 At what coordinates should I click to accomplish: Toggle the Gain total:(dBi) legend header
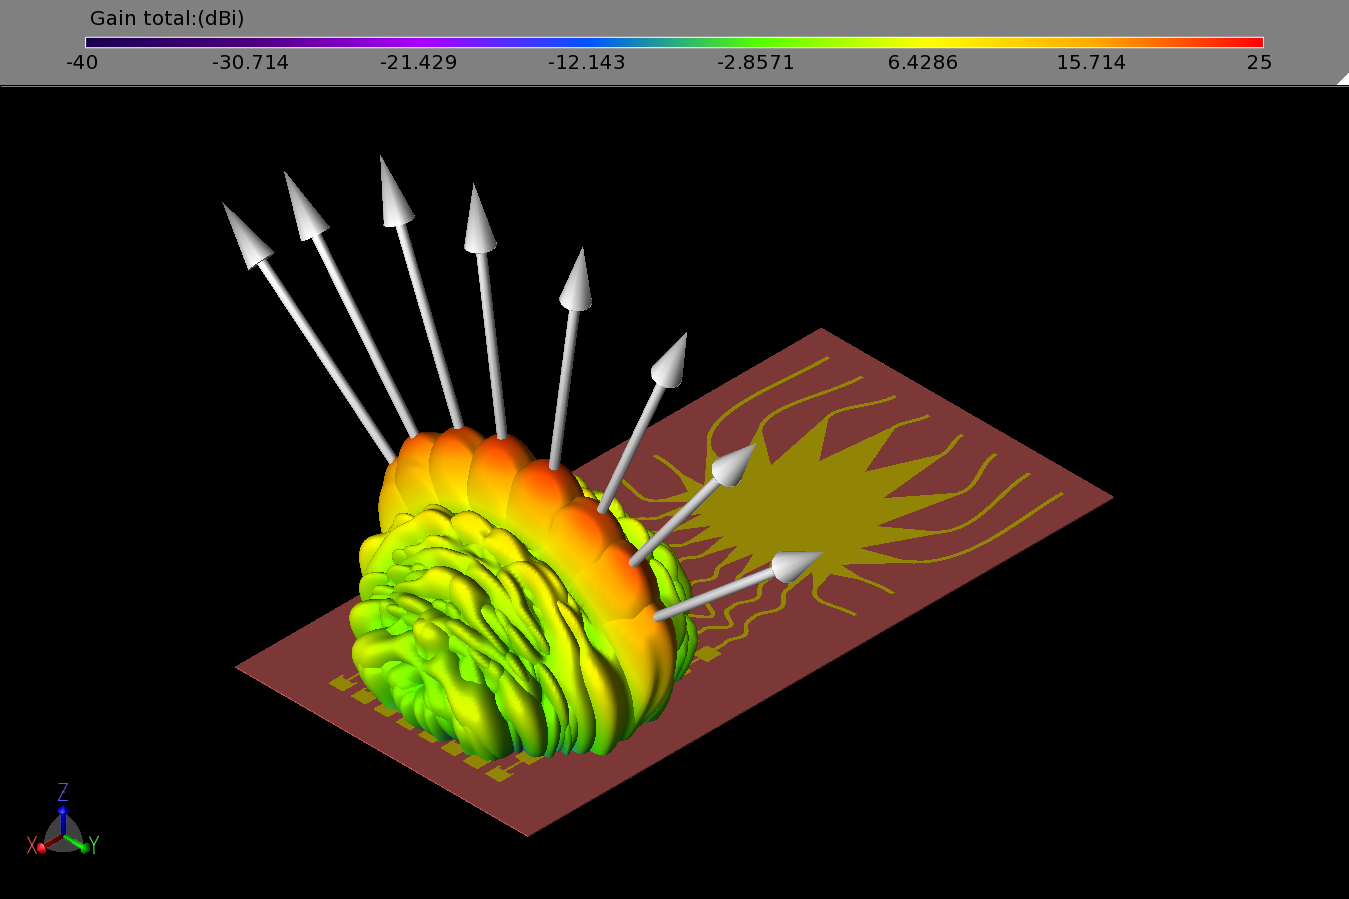click(170, 17)
